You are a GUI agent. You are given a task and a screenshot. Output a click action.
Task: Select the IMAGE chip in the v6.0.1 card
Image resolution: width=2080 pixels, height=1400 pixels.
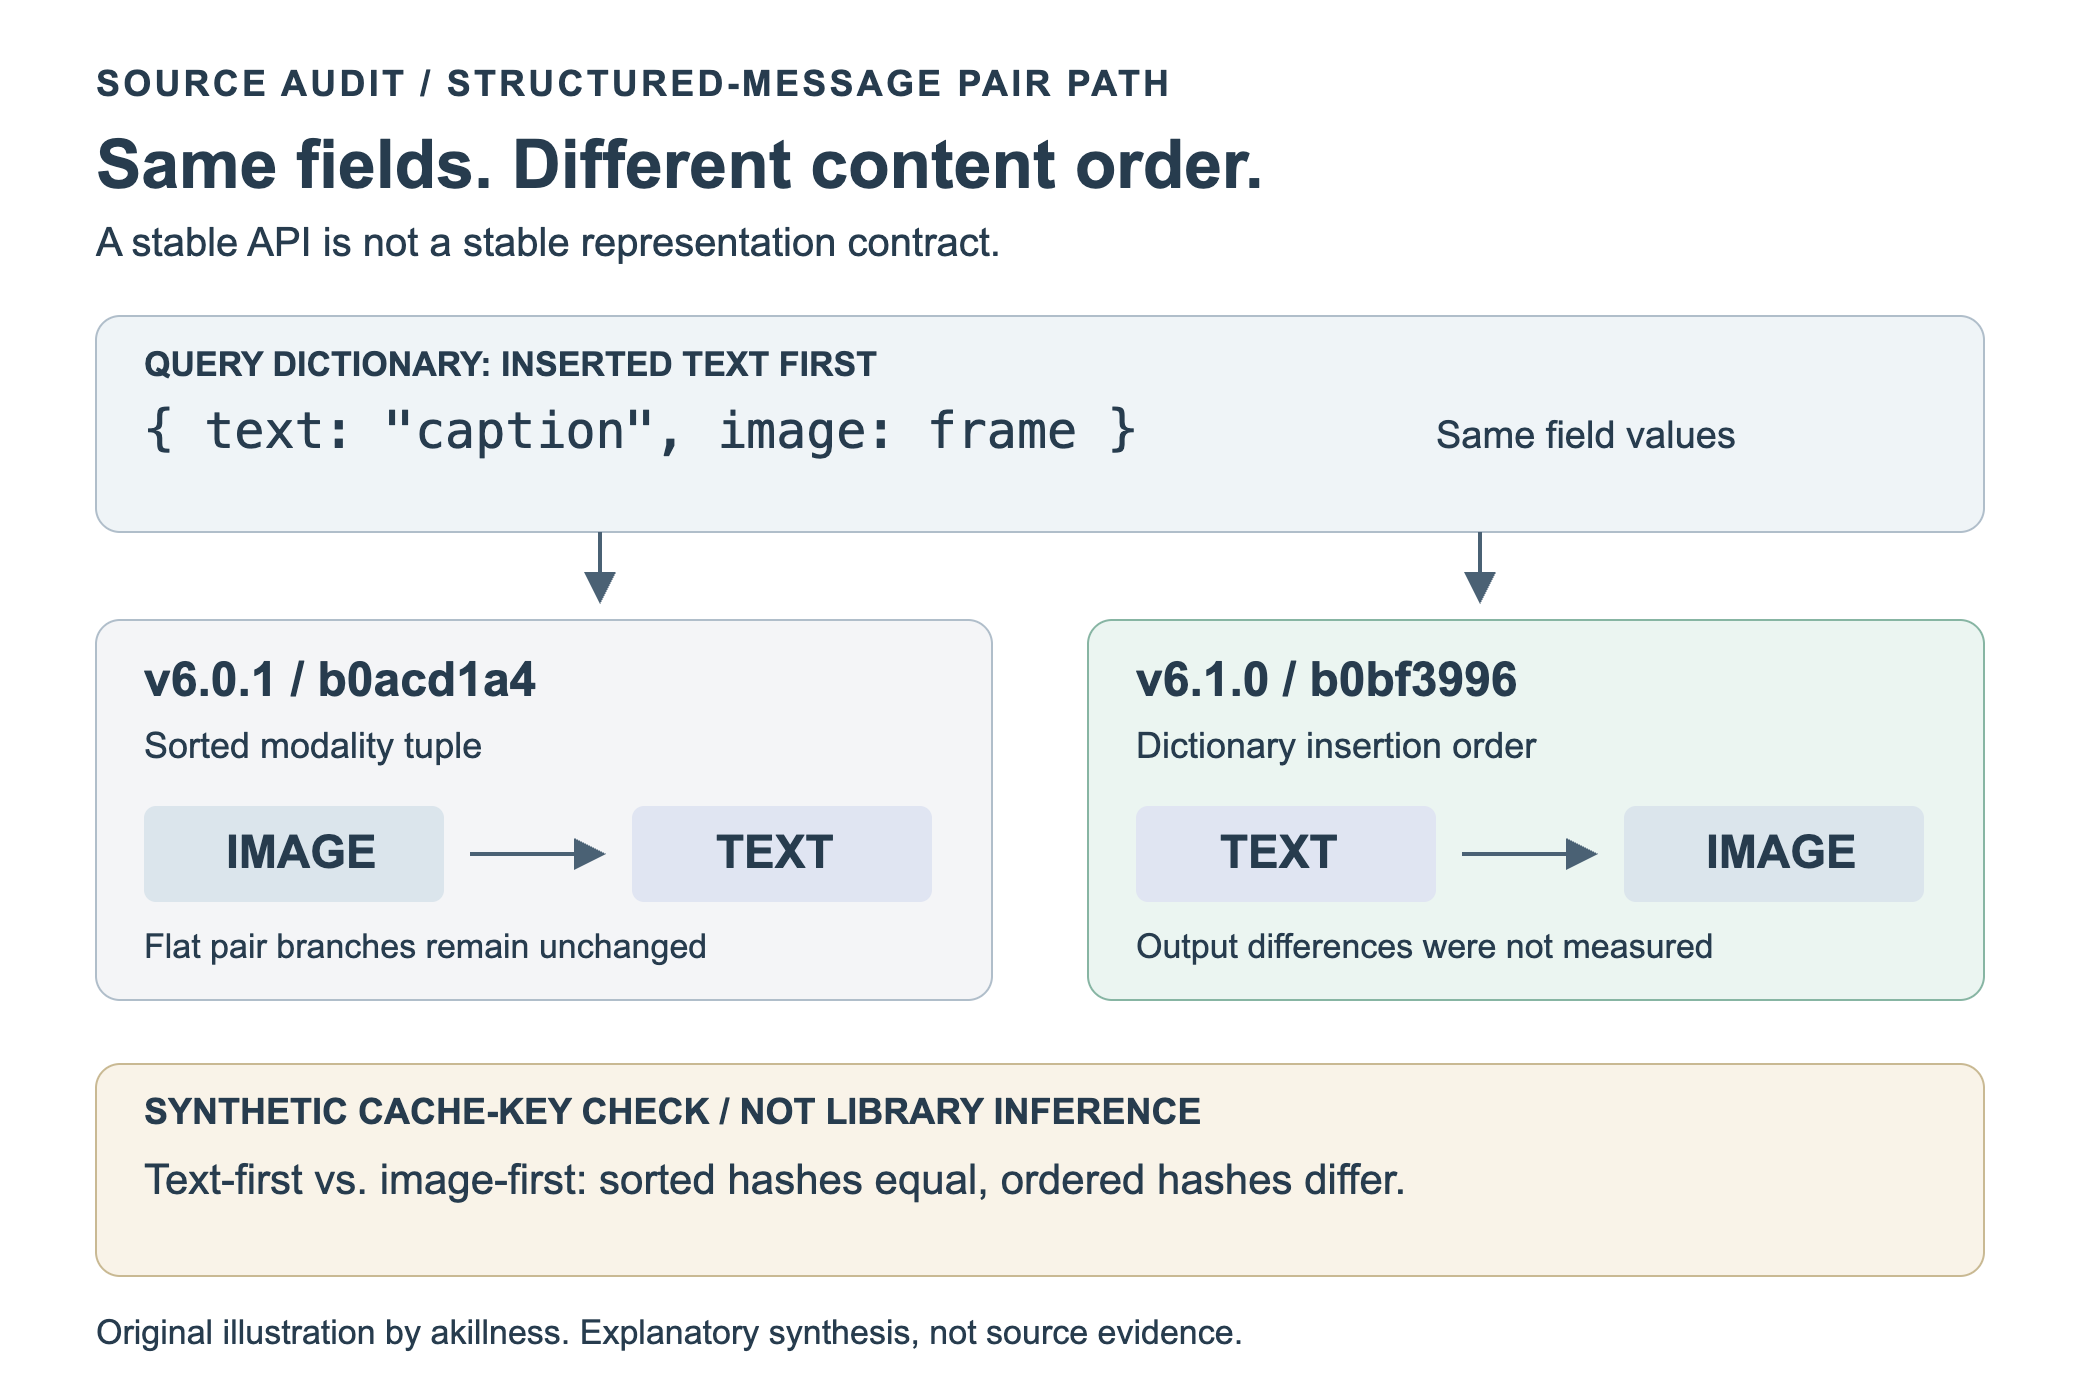point(294,853)
